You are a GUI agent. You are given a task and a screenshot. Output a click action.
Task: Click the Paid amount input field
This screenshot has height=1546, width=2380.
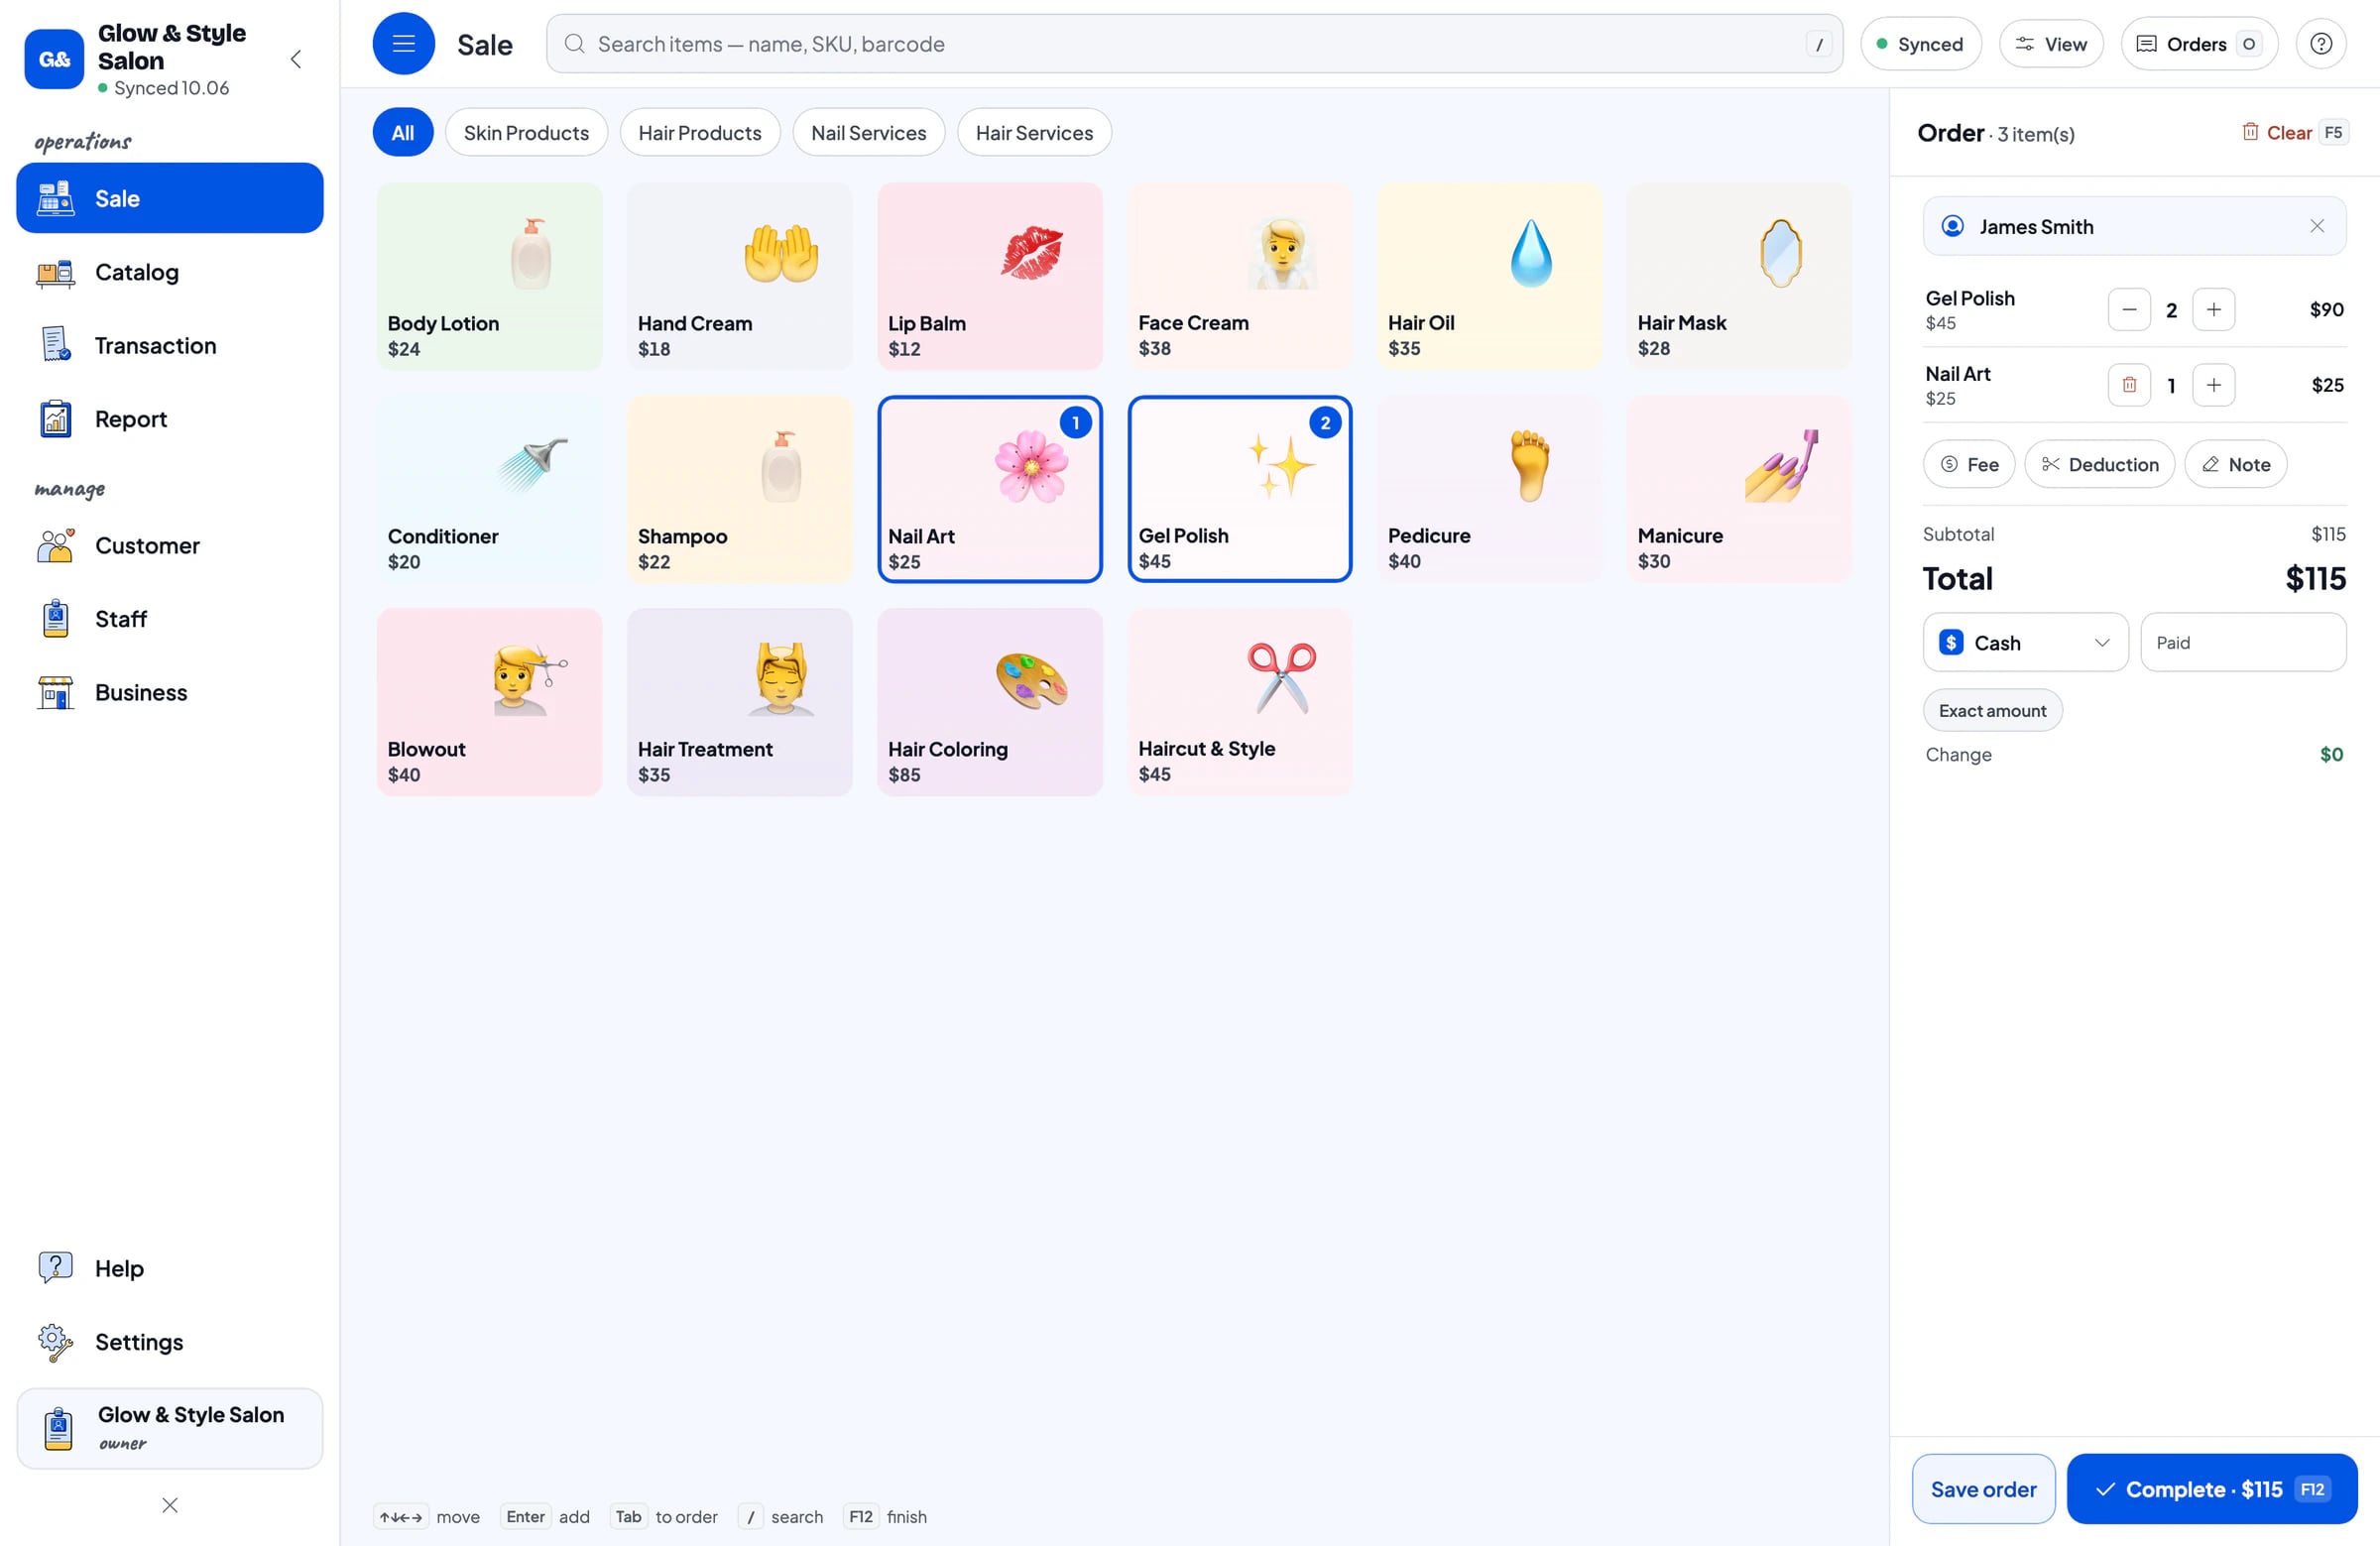click(x=2242, y=642)
